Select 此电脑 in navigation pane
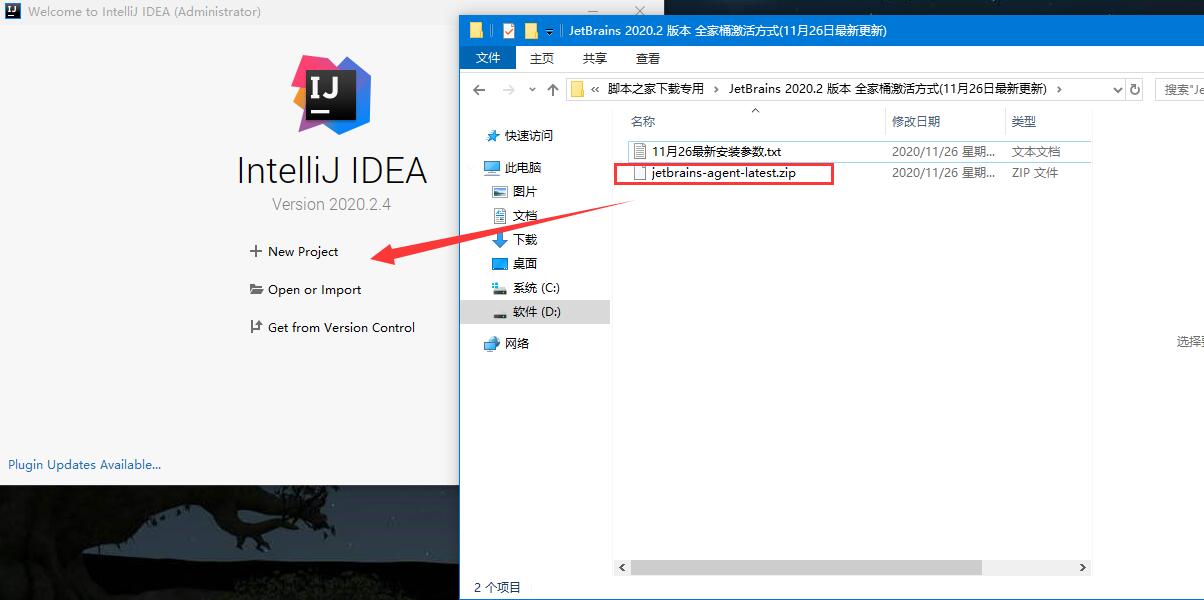Image resolution: width=1204 pixels, height=600 pixels. (523, 168)
